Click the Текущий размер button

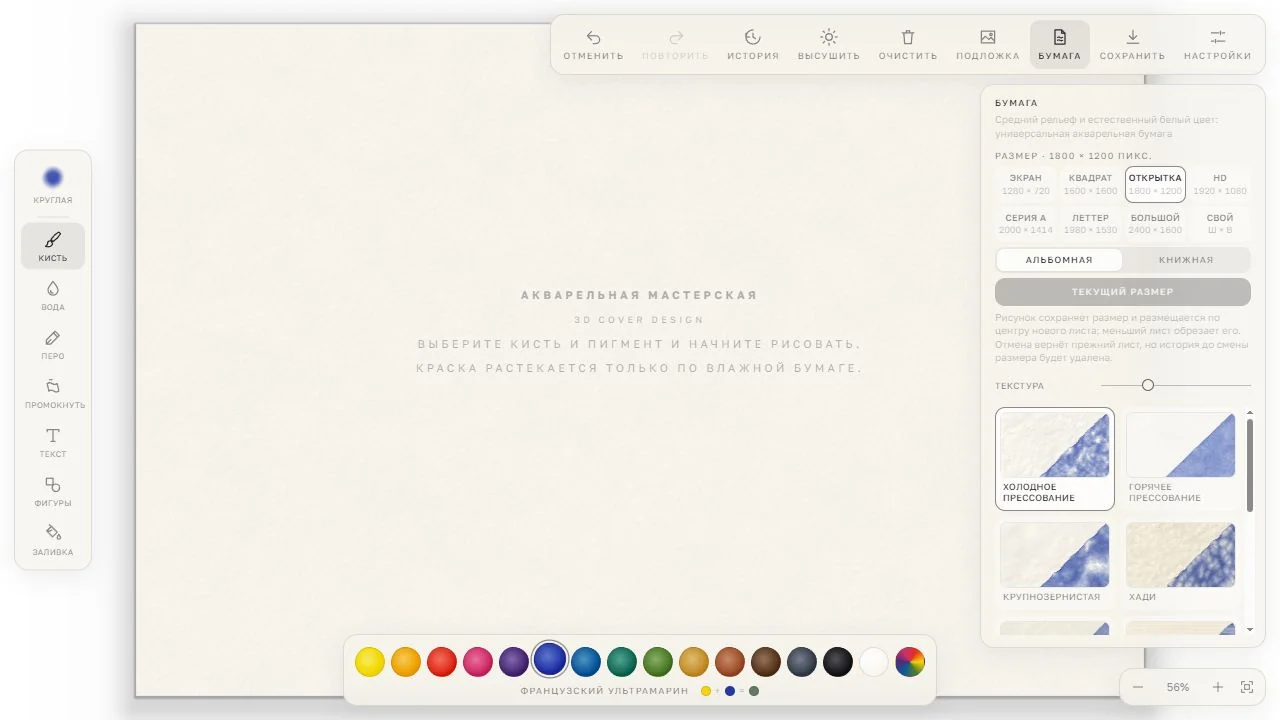tap(1123, 292)
